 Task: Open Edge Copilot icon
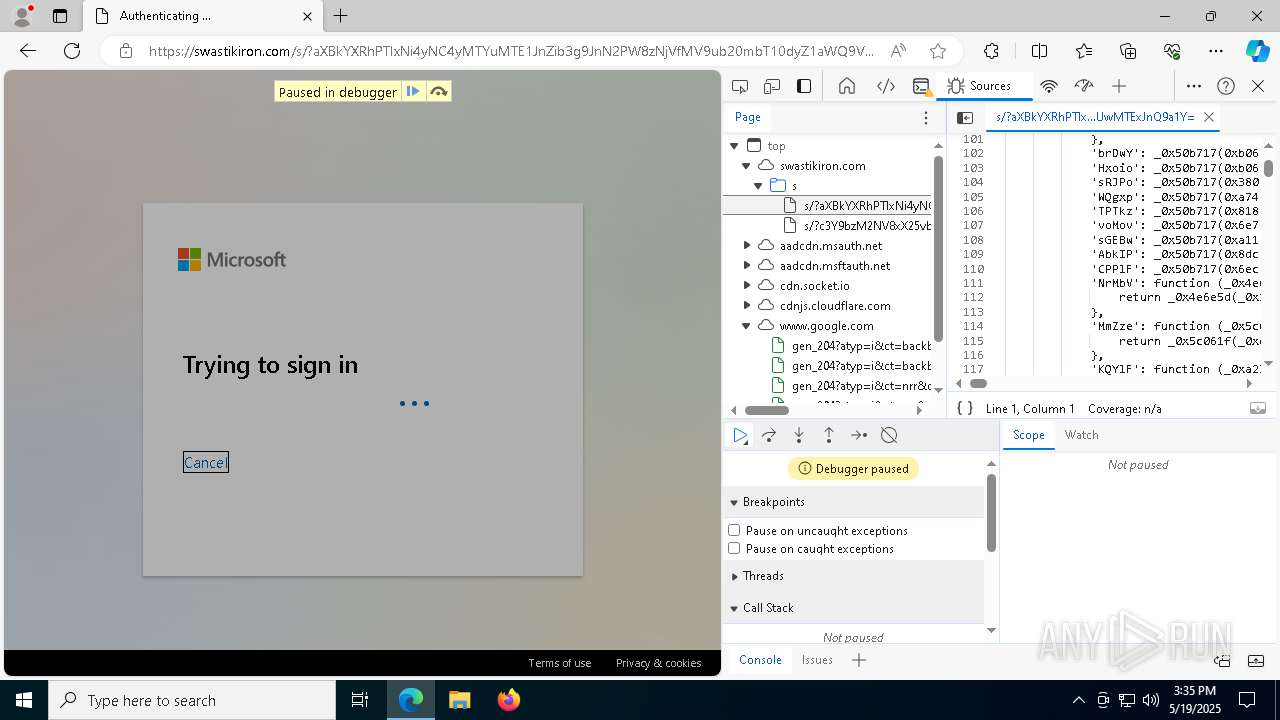(x=1257, y=51)
